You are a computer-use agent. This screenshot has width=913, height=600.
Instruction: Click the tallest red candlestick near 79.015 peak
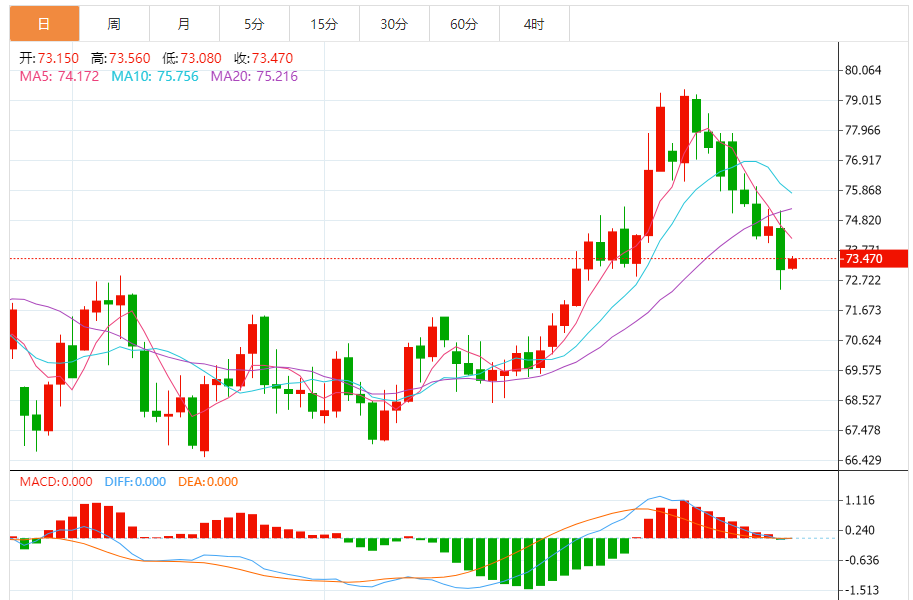click(684, 129)
